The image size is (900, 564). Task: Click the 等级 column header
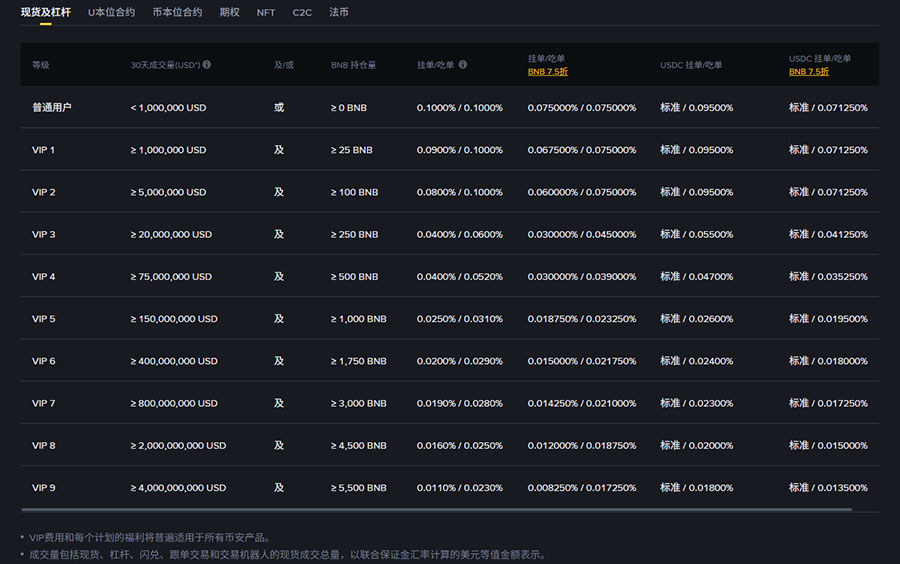tap(41, 65)
